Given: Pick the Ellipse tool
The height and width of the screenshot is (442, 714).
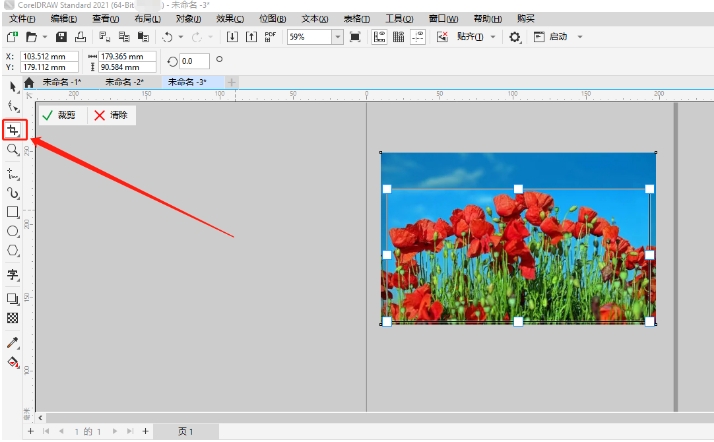Looking at the screenshot, I should click(13, 231).
